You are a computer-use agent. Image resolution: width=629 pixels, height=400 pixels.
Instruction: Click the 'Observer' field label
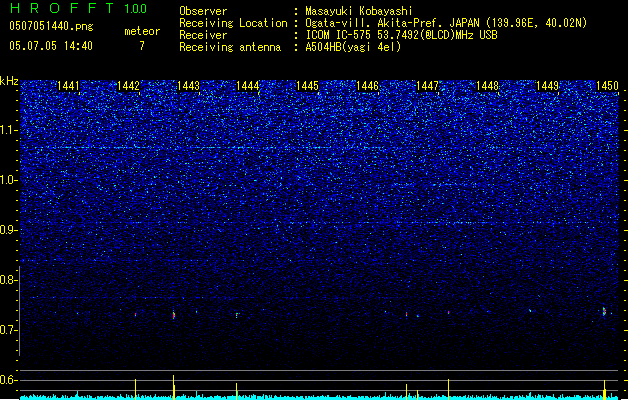(x=203, y=11)
